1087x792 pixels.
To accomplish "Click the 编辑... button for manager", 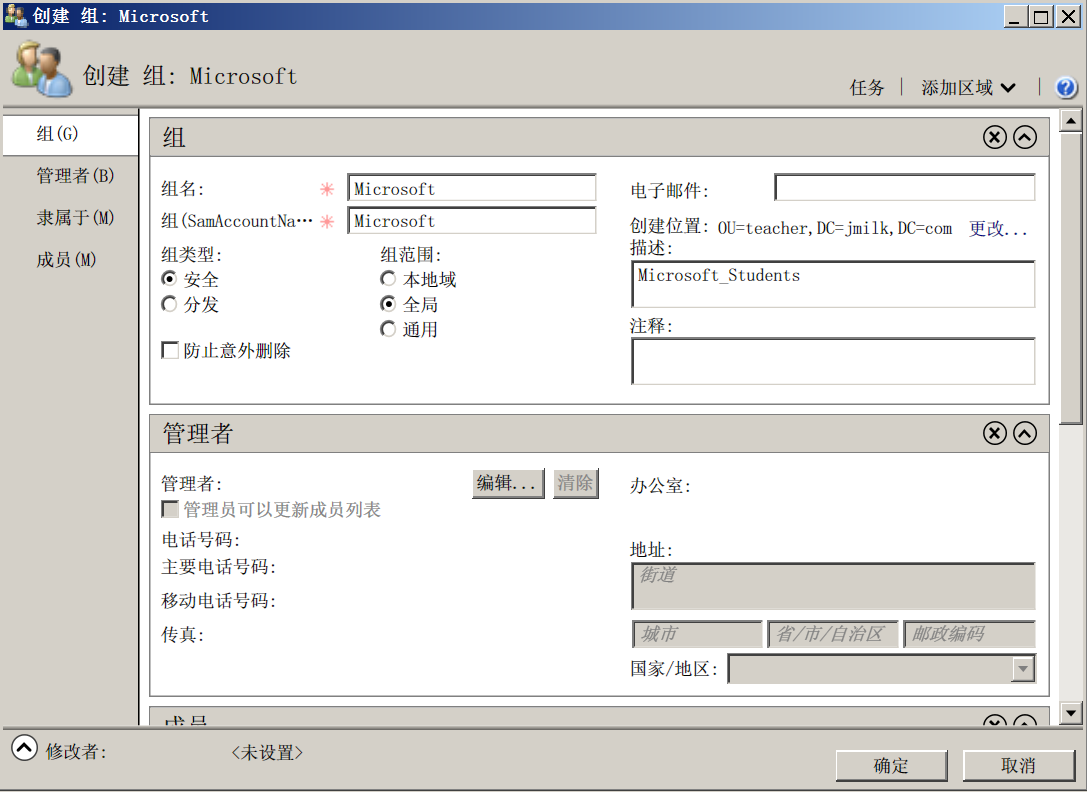I will [508, 483].
